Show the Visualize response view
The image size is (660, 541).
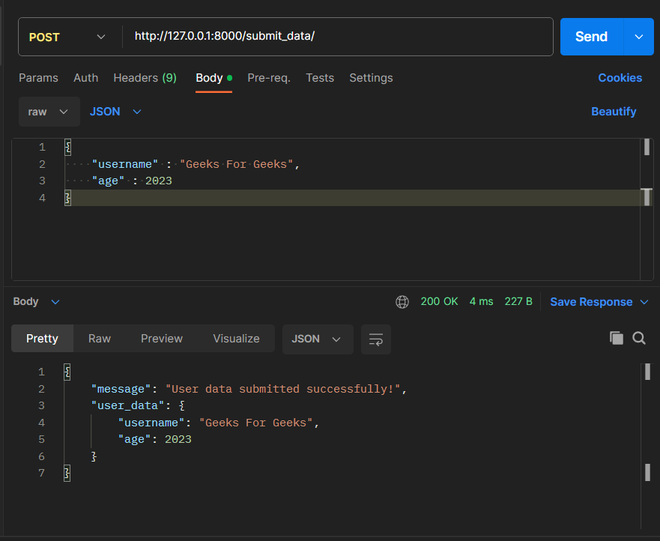pos(236,339)
